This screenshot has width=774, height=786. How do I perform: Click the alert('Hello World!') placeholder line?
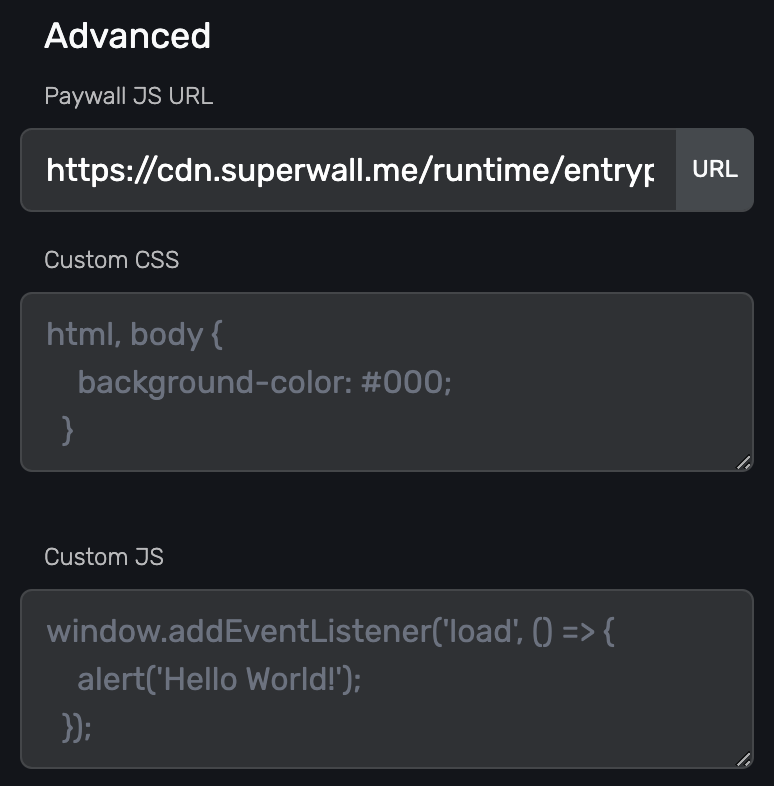(x=218, y=680)
